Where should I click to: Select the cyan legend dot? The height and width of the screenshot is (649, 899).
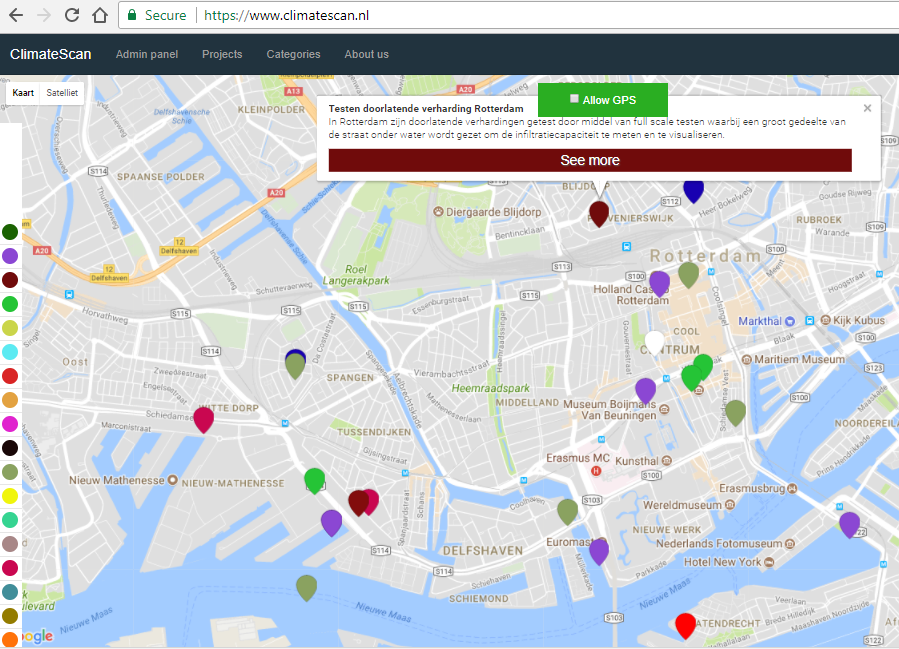(10, 352)
